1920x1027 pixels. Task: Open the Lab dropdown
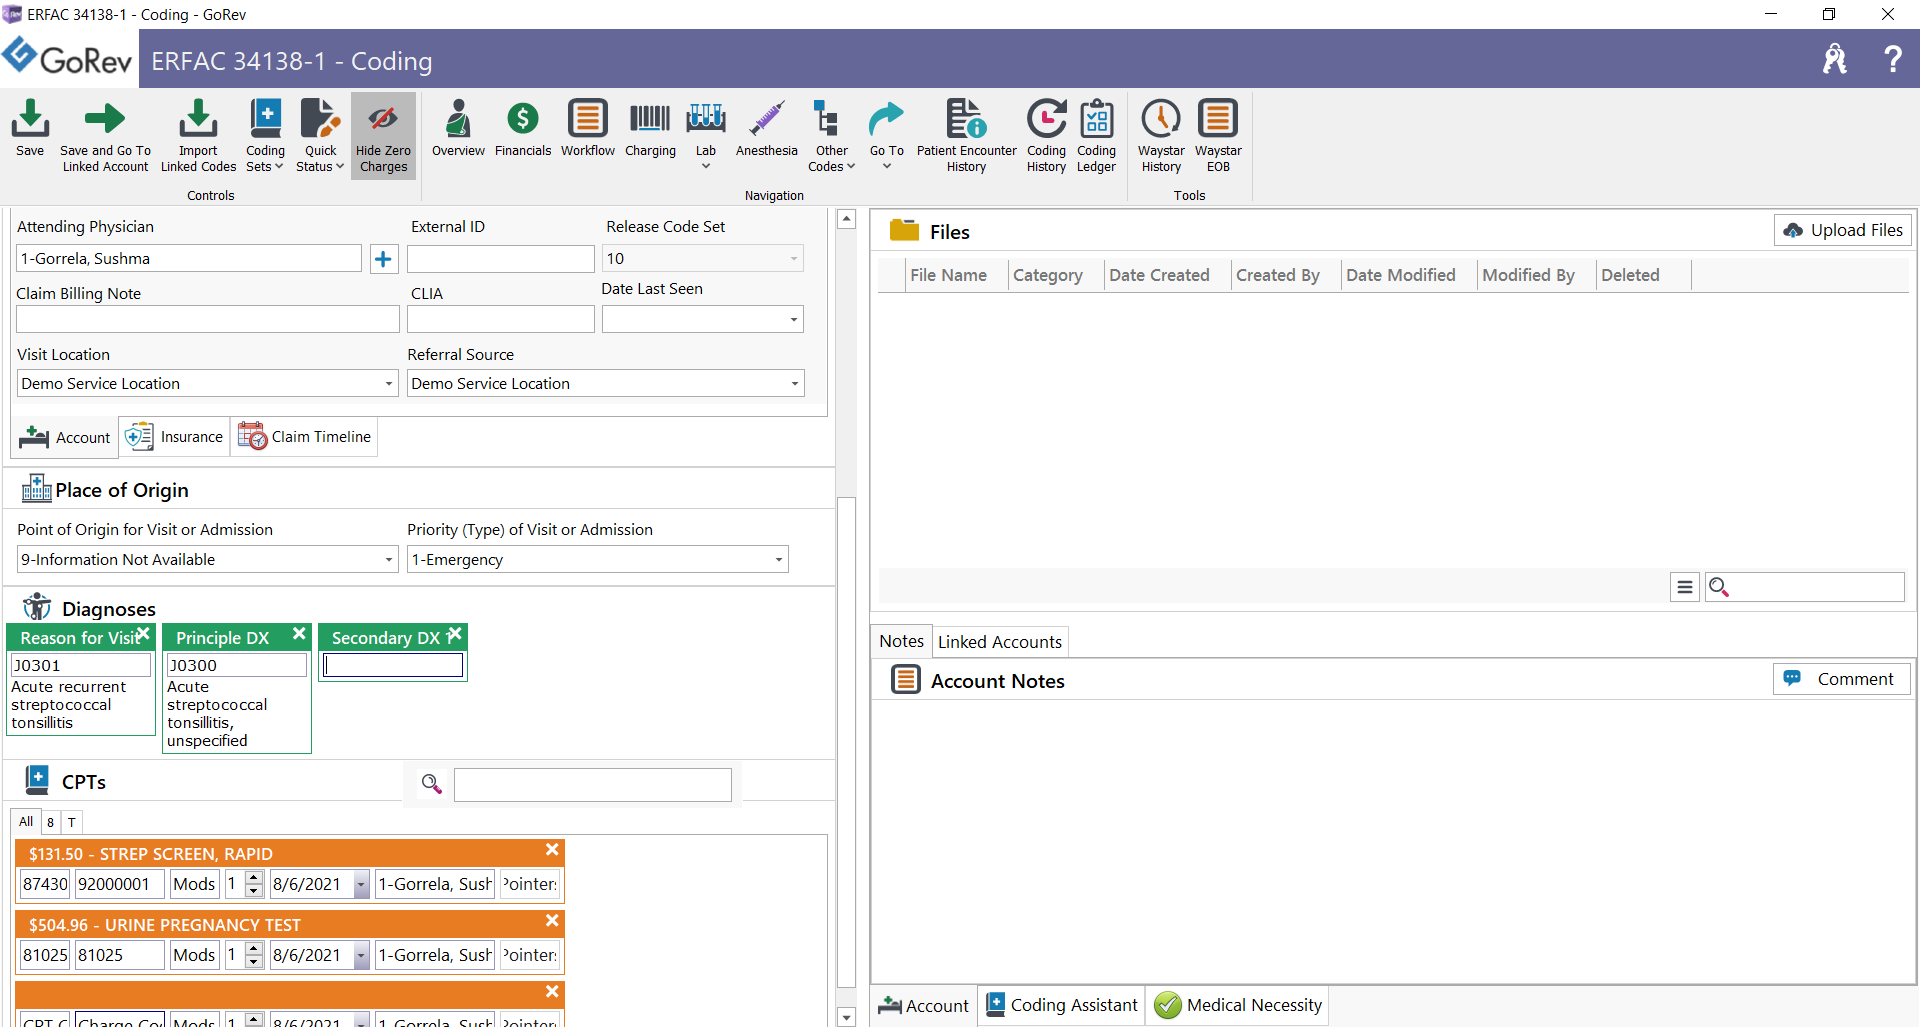pos(706,135)
